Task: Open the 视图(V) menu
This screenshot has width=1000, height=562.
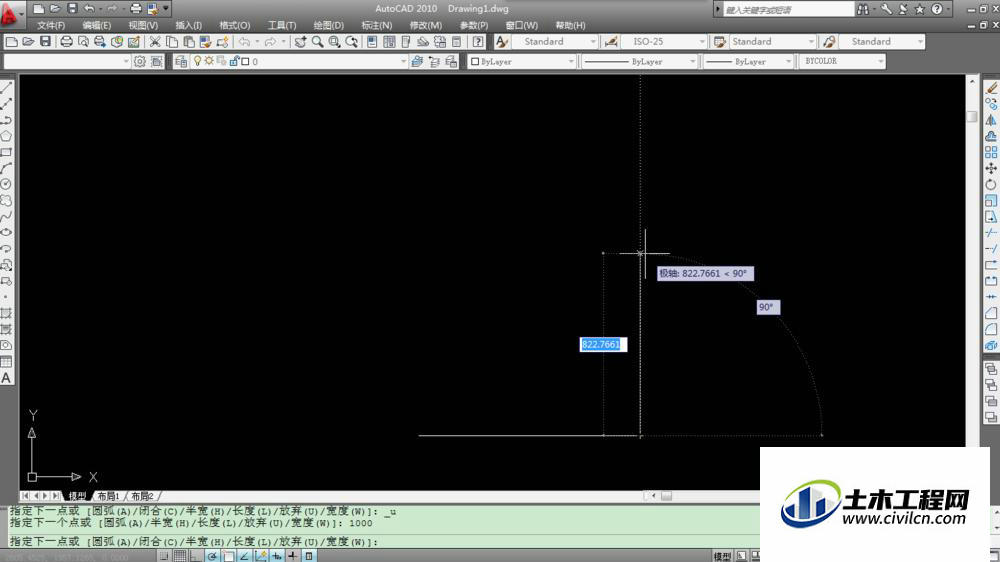Action: coord(143,26)
